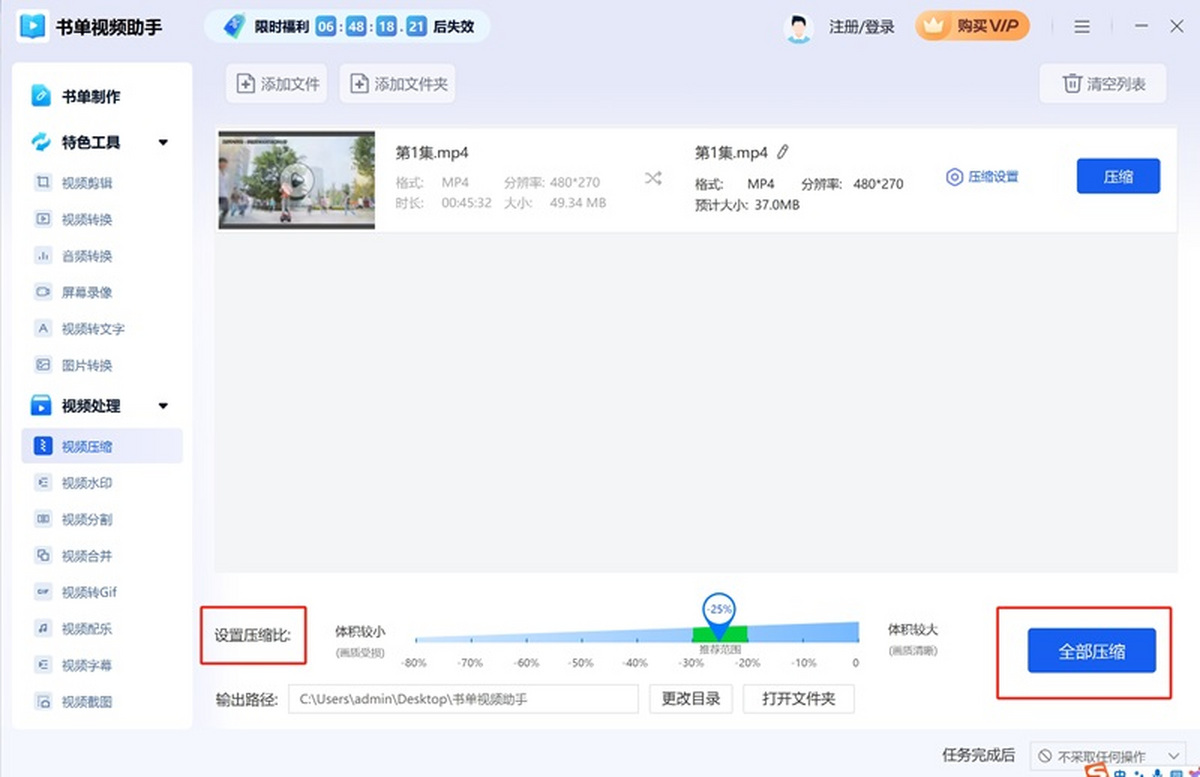The width and height of the screenshot is (1200, 777).
Task: Select 视频压缩 in the sidebar
Action: click(x=102, y=446)
